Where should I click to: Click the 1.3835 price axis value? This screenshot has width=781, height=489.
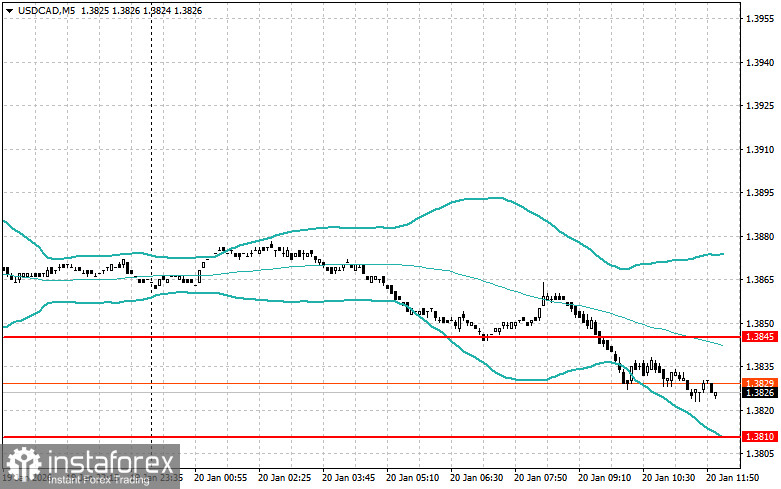pos(760,367)
